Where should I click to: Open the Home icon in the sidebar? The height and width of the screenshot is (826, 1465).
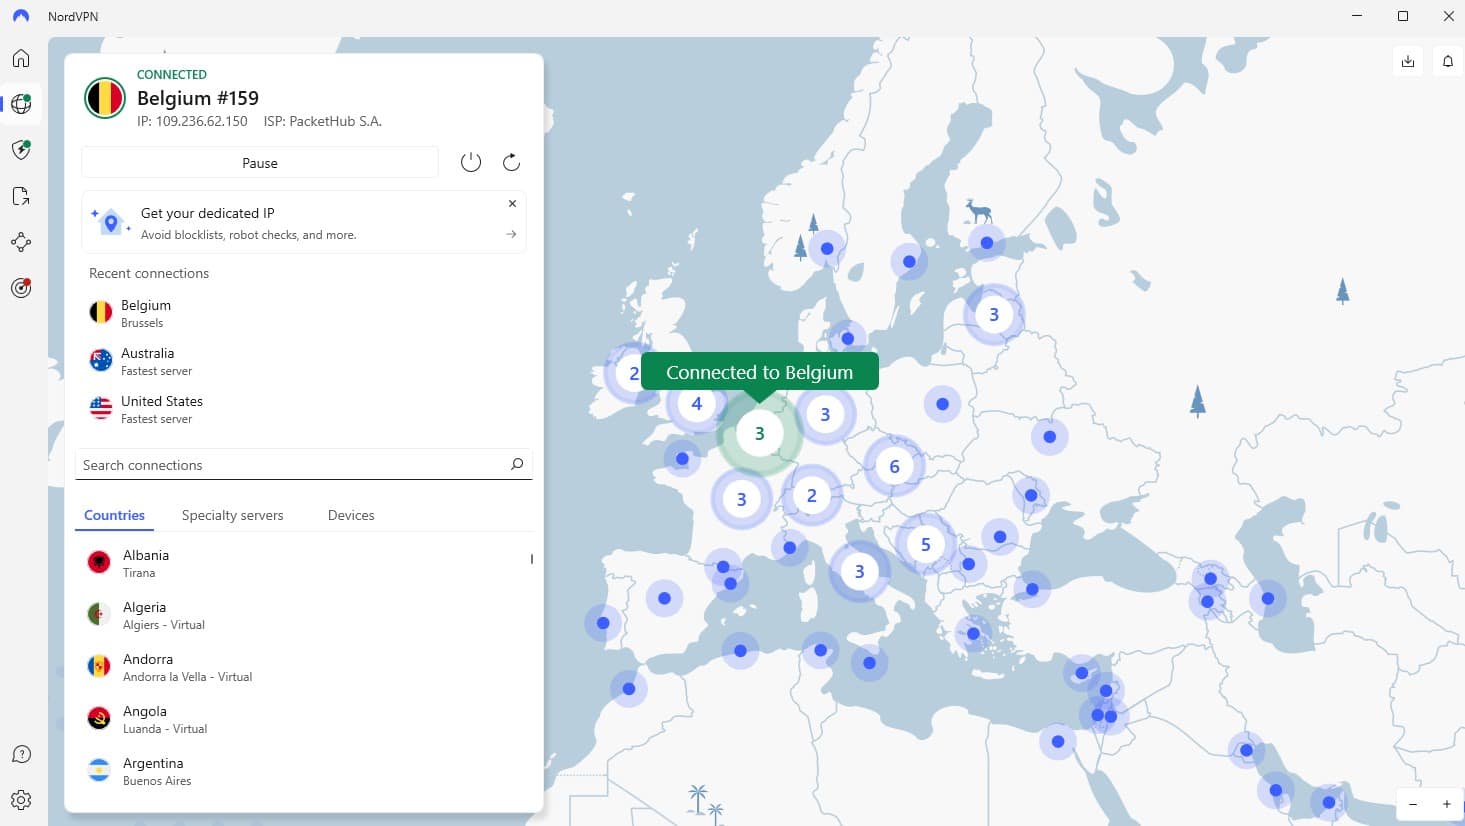point(21,58)
